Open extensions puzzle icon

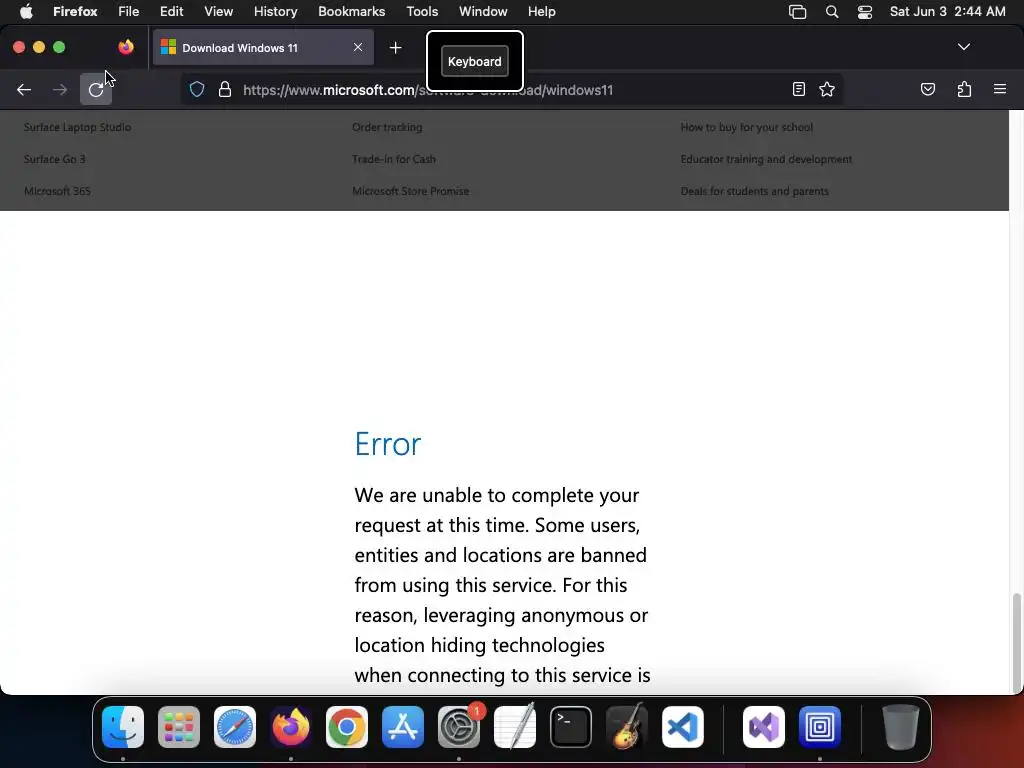point(964,89)
